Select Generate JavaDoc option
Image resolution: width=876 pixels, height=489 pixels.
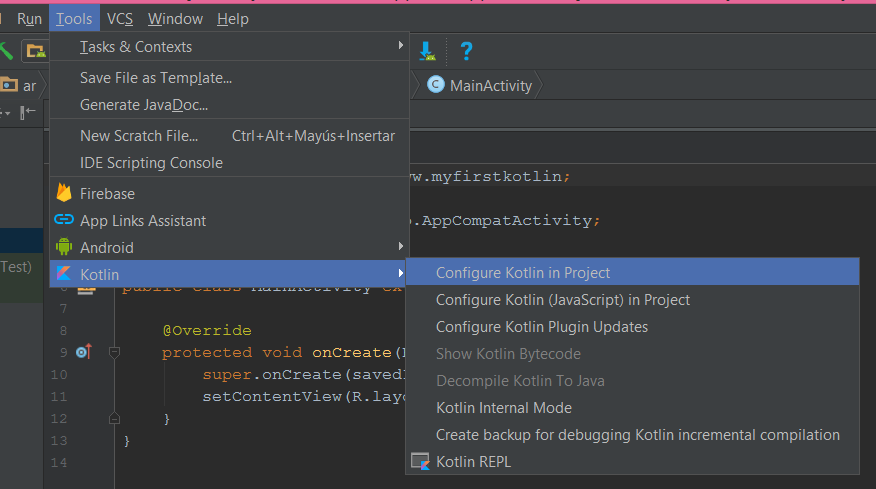(x=230, y=105)
